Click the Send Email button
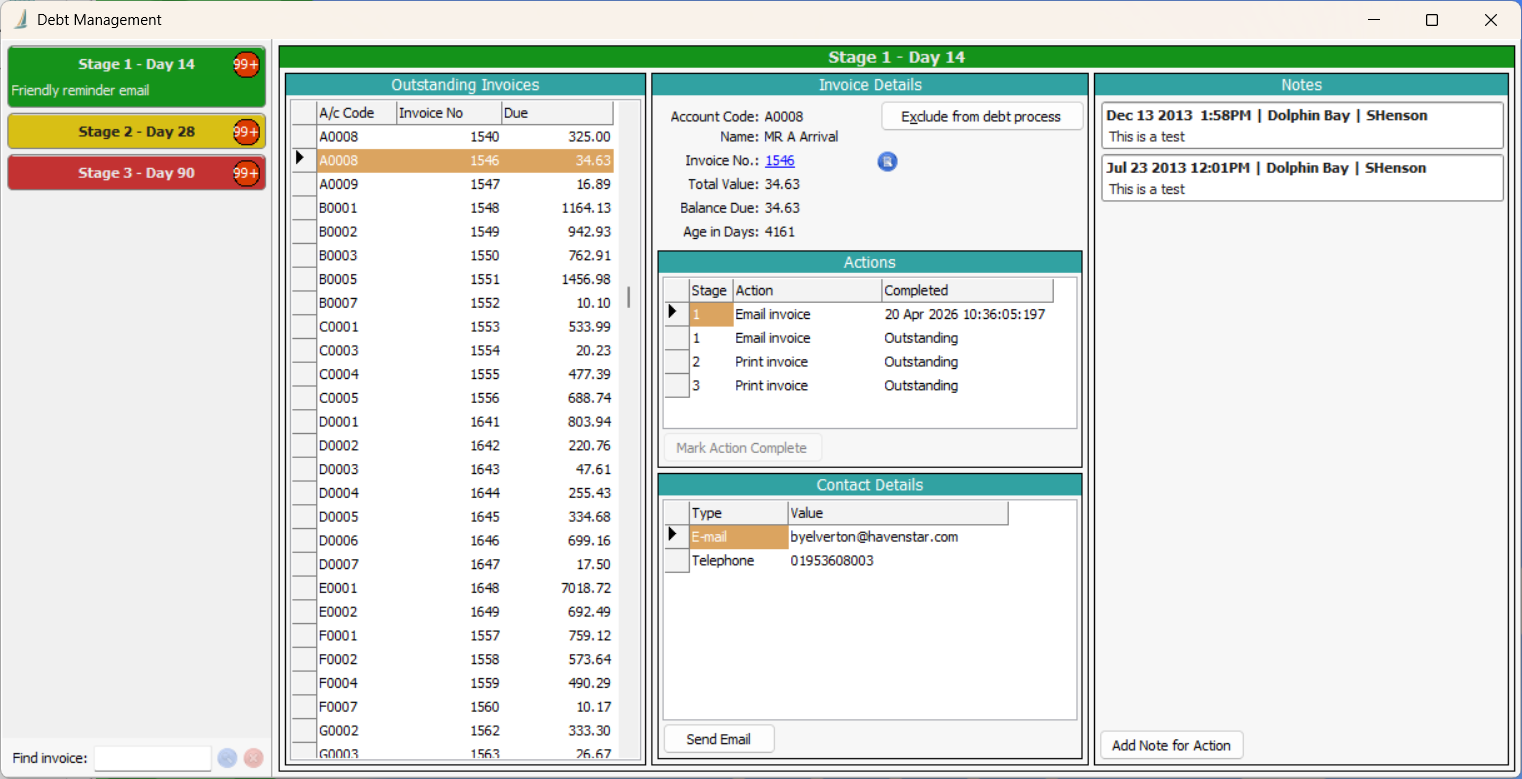The image size is (1522, 779). [x=718, y=740]
